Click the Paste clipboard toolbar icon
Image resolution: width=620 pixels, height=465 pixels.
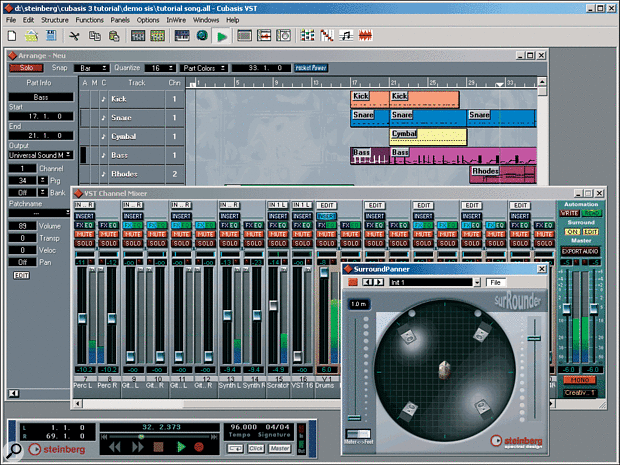tap(114, 36)
